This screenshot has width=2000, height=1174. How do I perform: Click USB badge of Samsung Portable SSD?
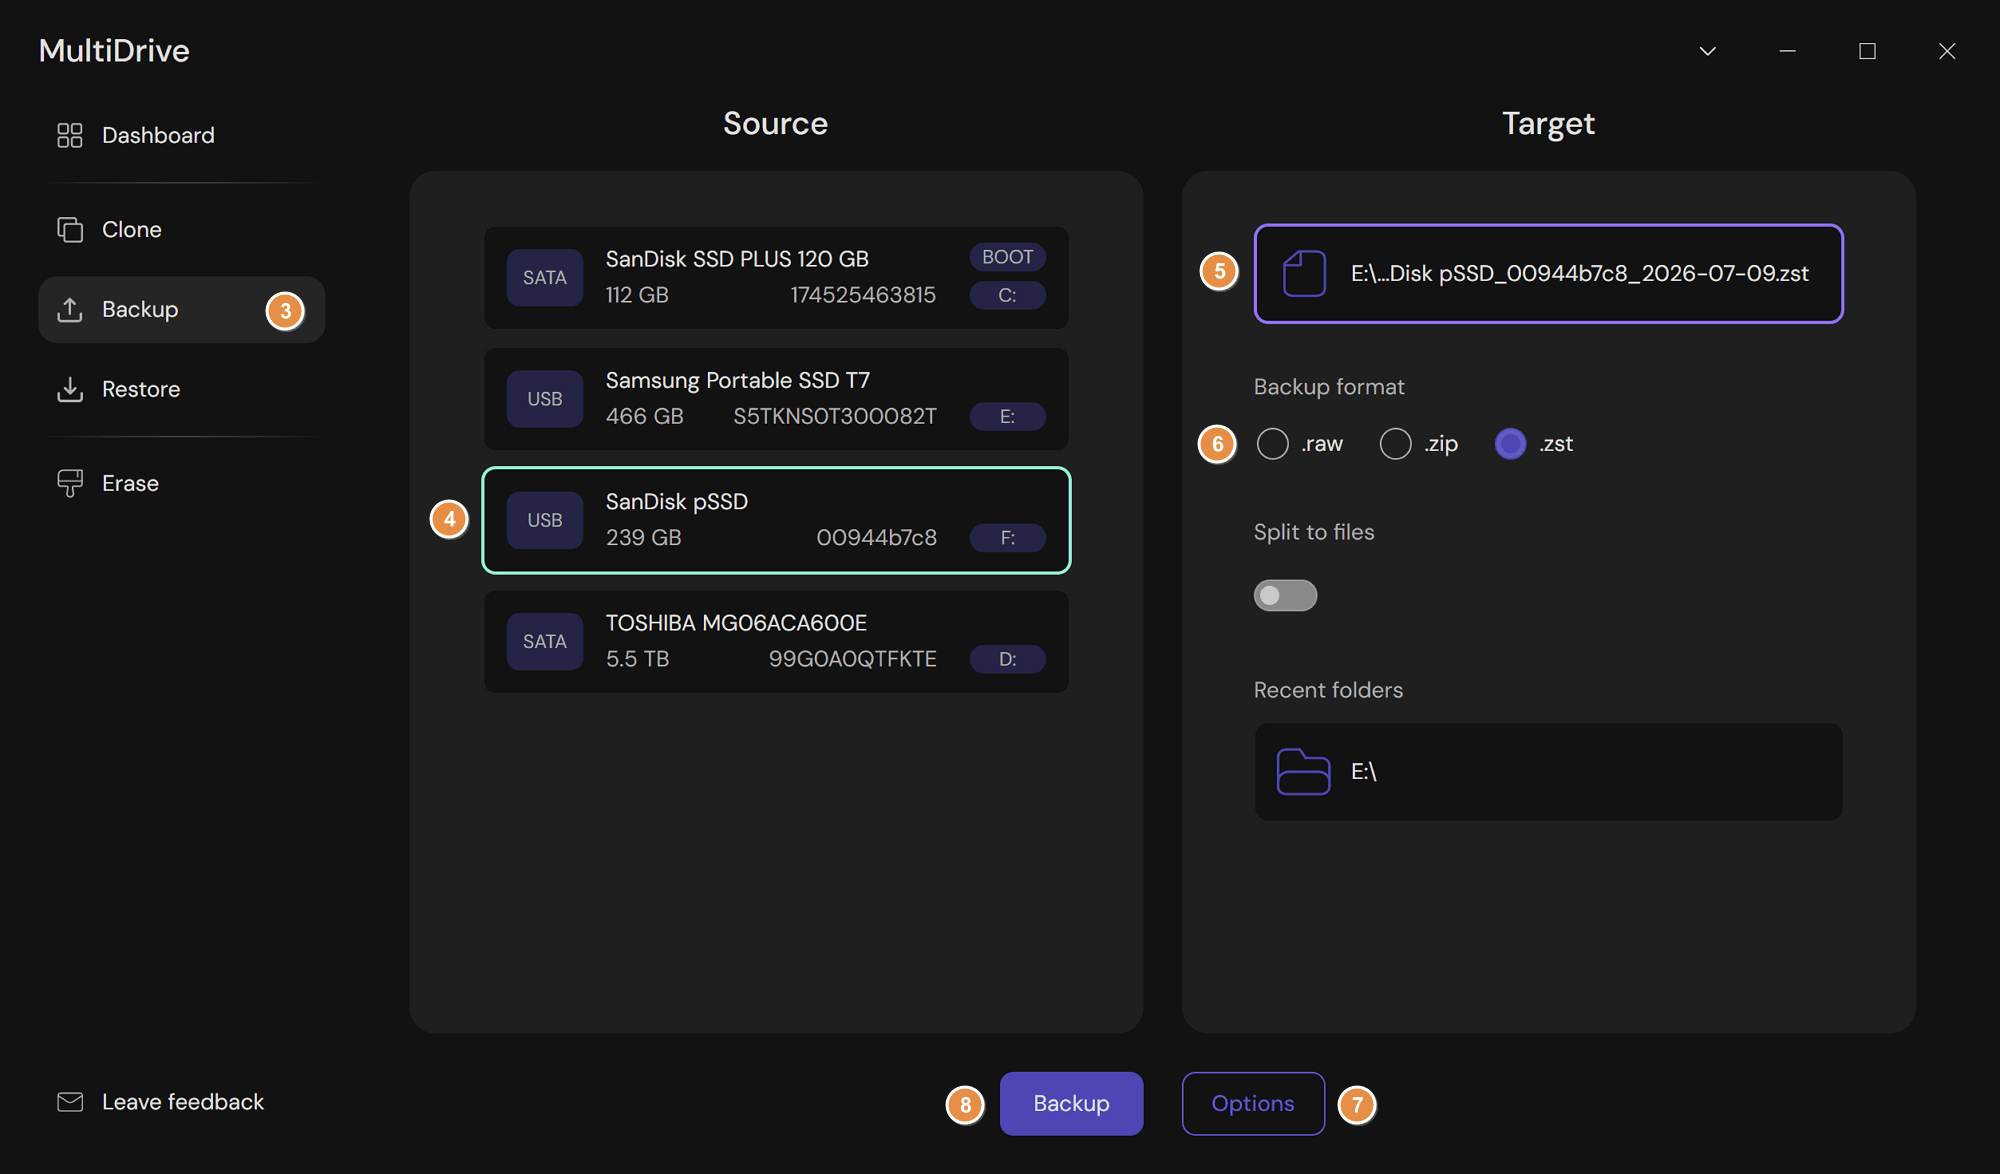pyautogui.click(x=545, y=399)
